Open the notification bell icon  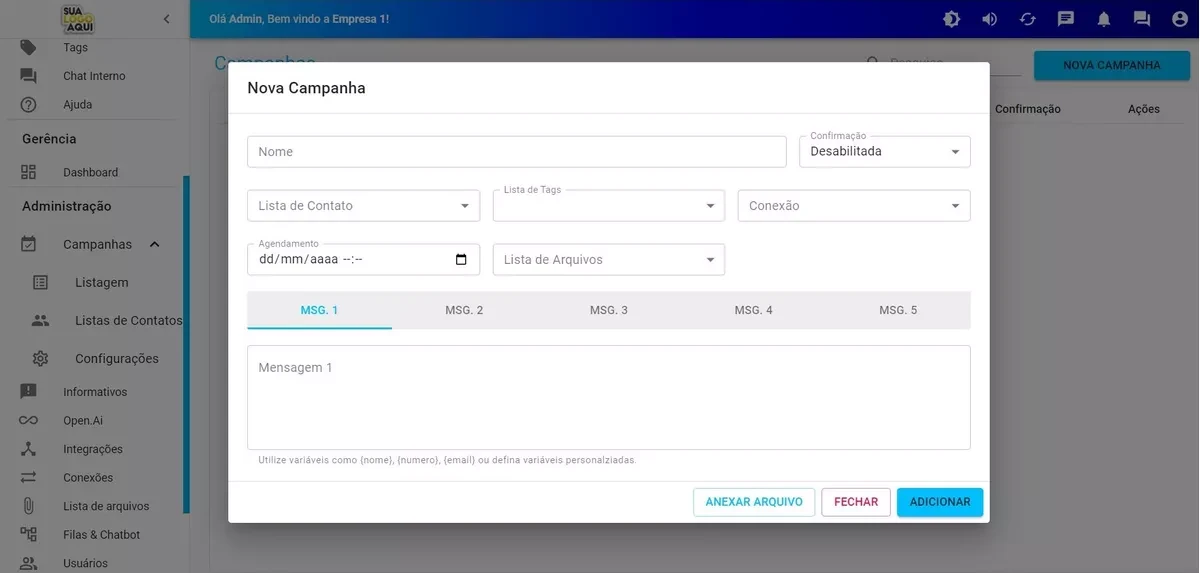pos(1104,19)
